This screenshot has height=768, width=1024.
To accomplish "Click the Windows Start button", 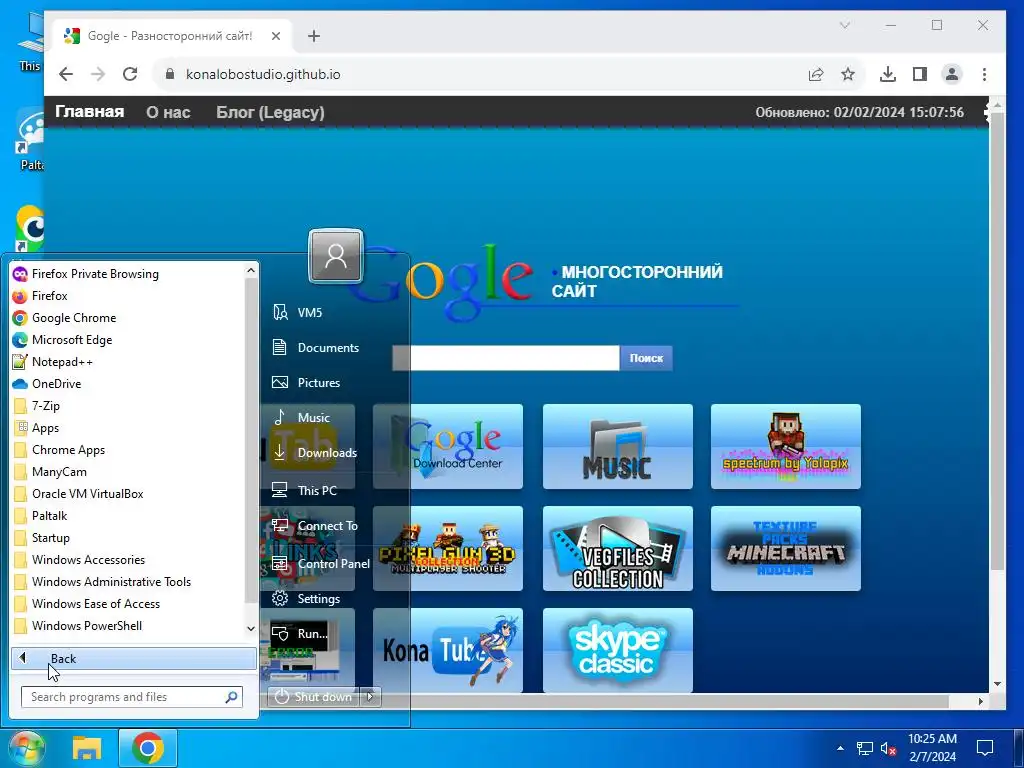I will coord(25,748).
